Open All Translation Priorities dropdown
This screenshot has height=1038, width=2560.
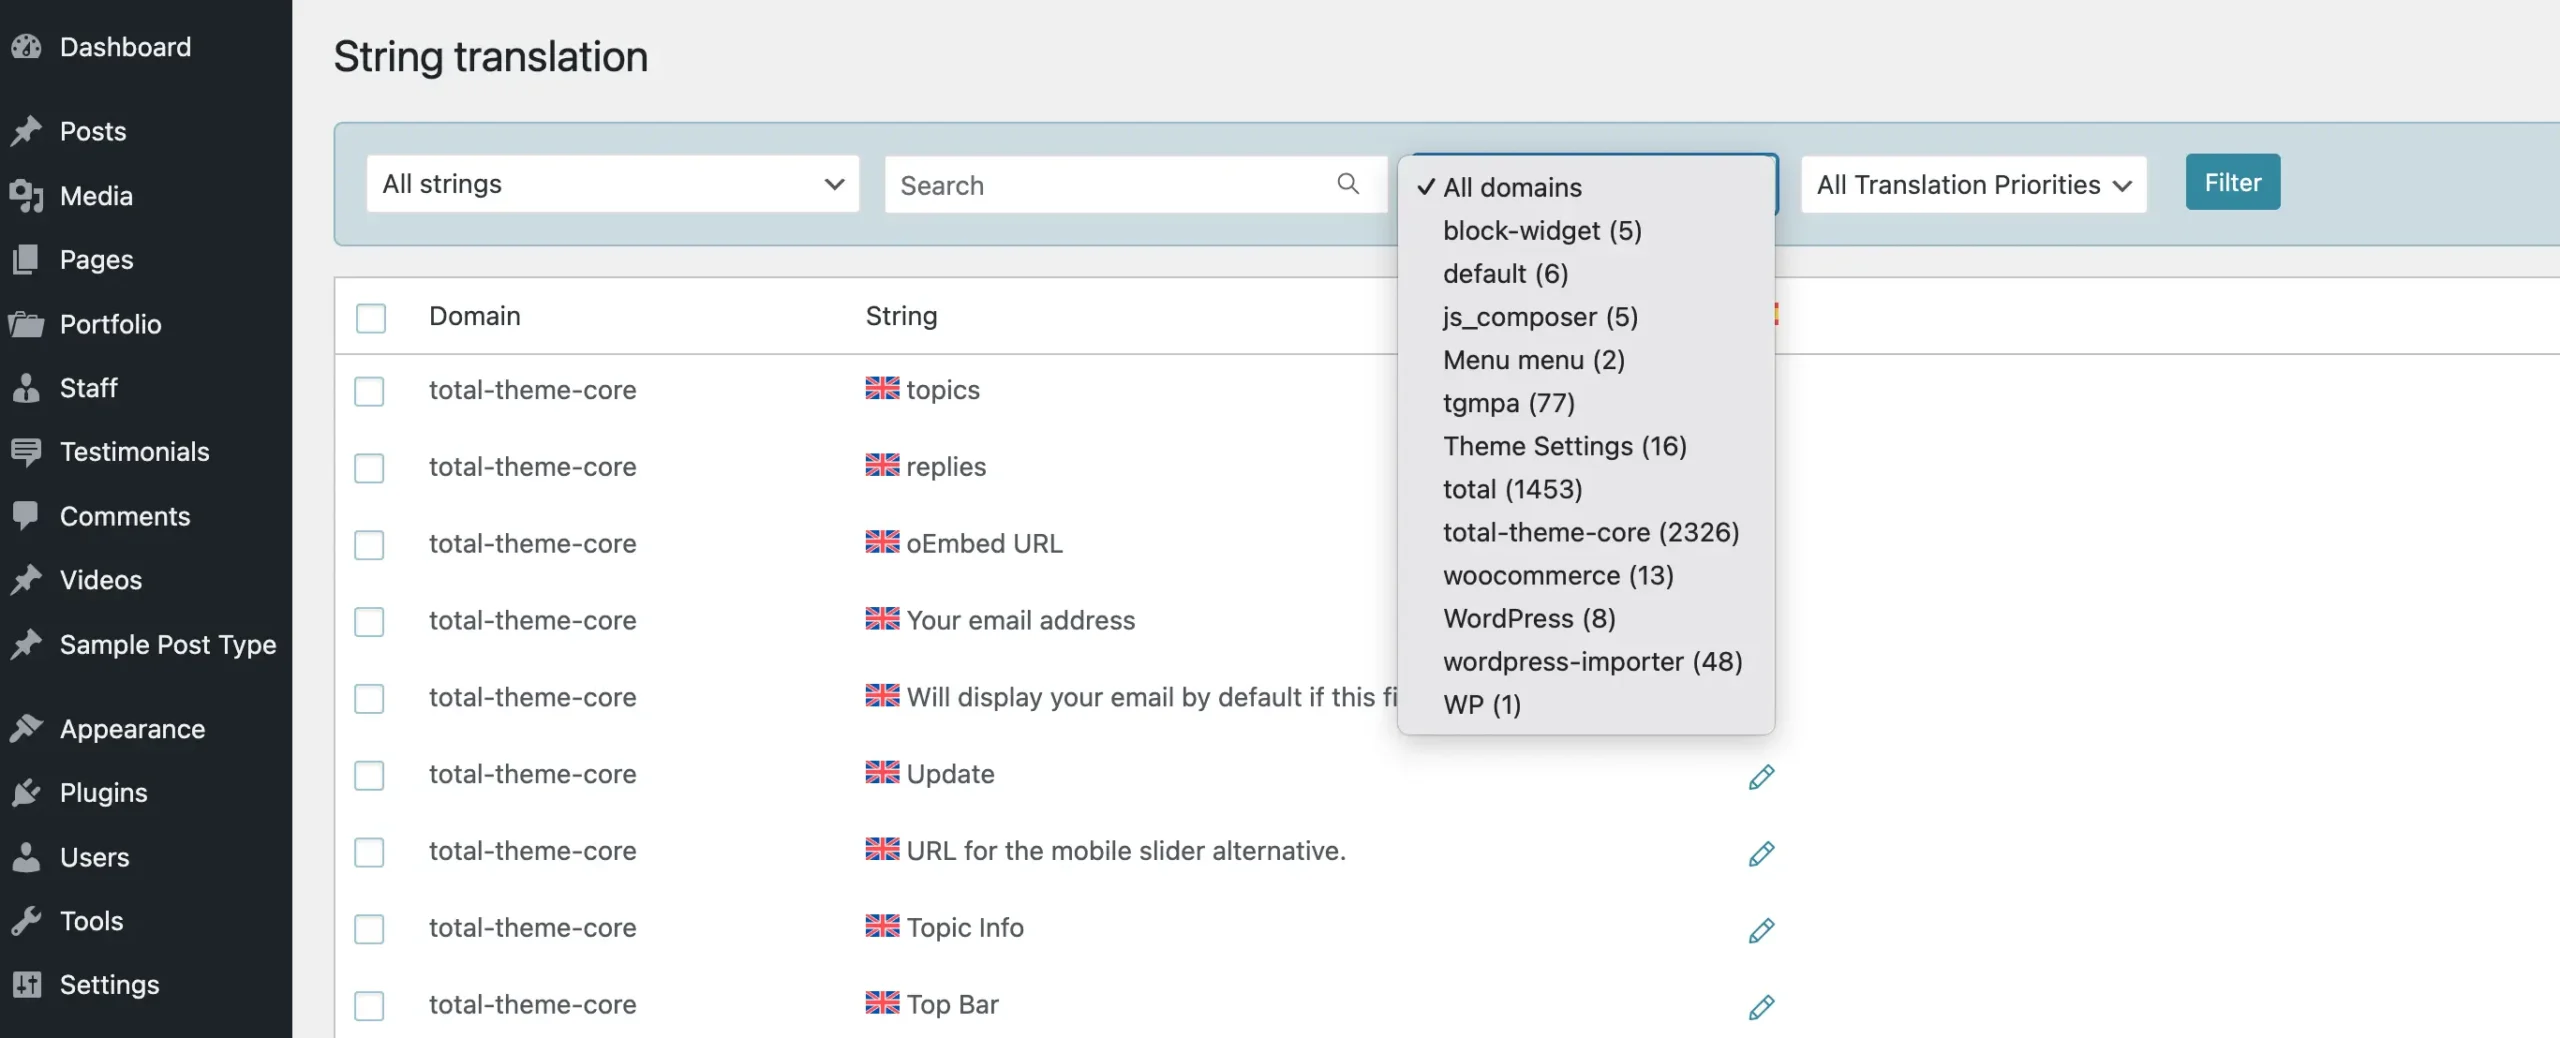click(1974, 184)
